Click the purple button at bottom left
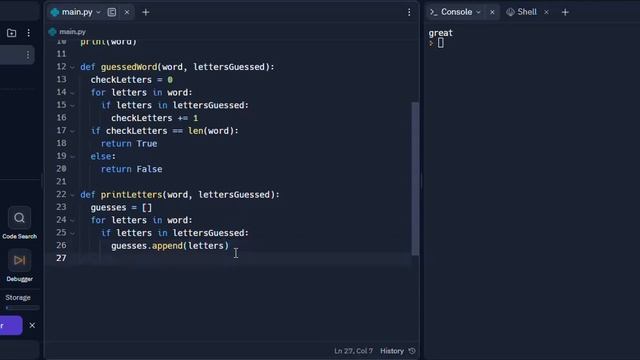This screenshot has width=640, height=360. click(11, 325)
